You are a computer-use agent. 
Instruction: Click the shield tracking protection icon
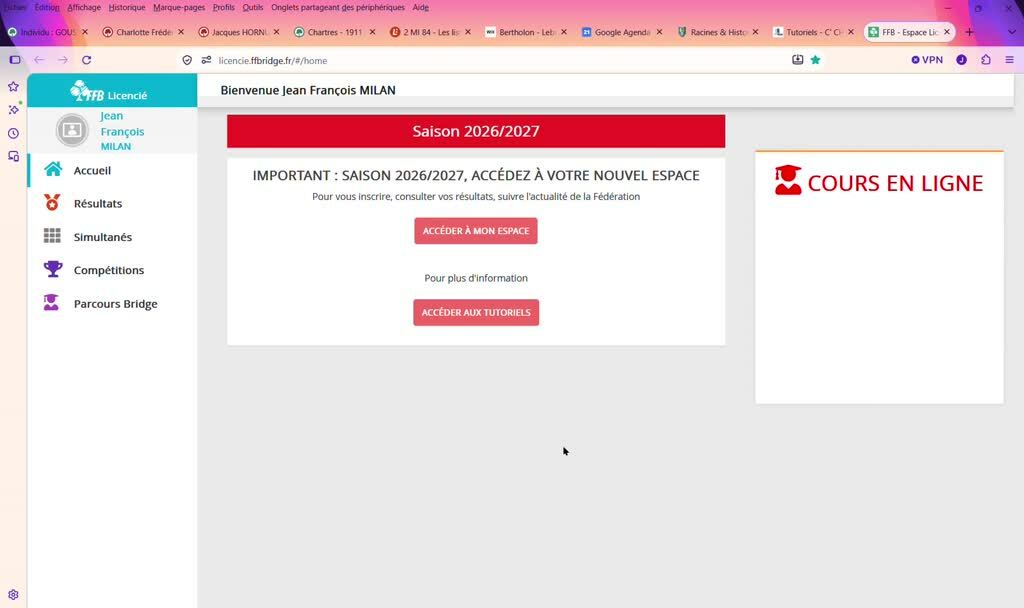tap(187, 60)
